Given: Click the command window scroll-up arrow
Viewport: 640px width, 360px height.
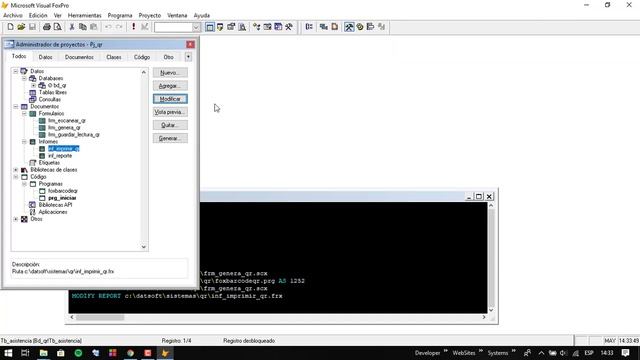Looking at the screenshot, I should (491, 206).
